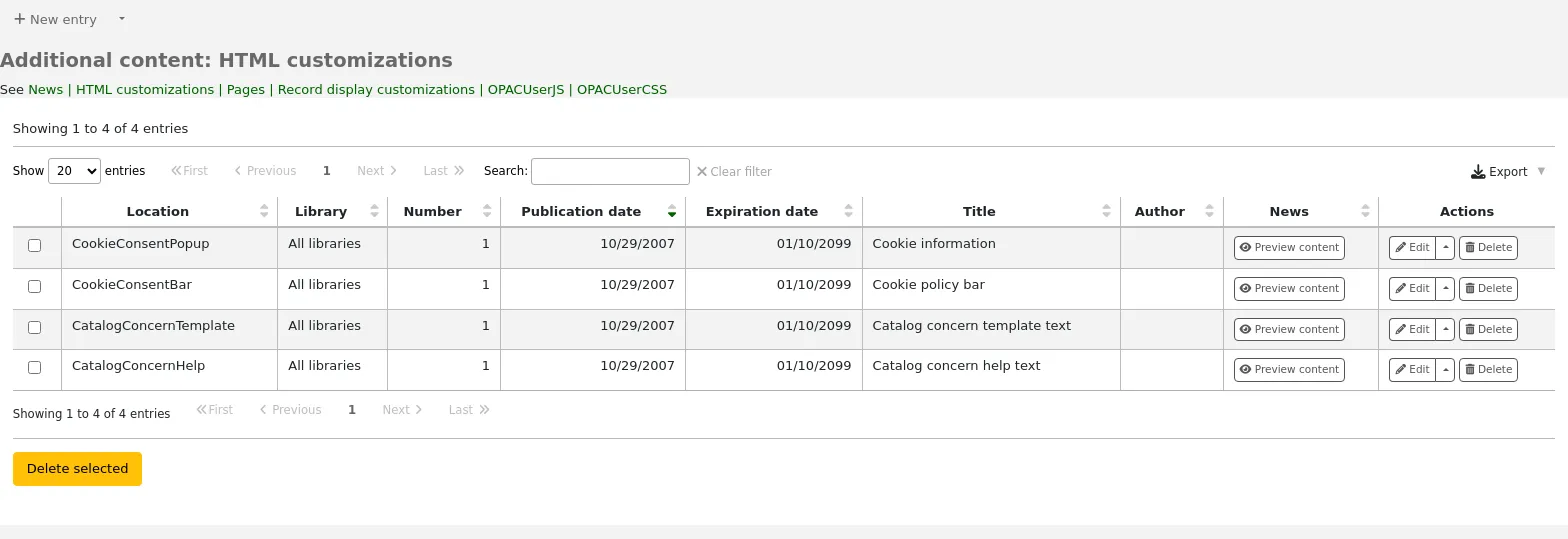The height and width of the screenshot is (539, 1568).
Task: Click Last in the top pagination
Action: click(x=444, y=171)
